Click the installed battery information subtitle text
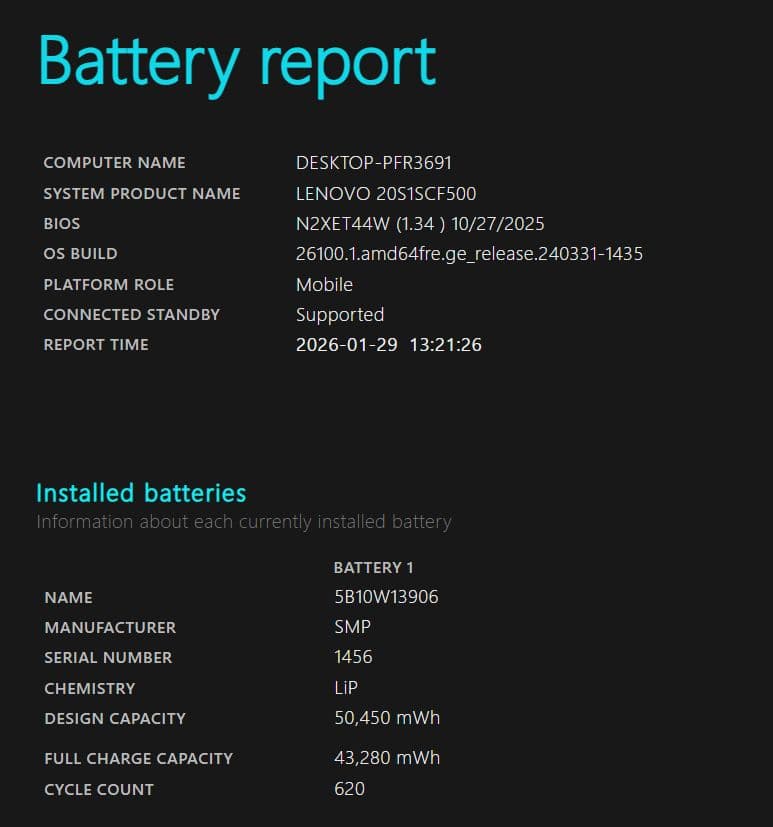Screen dimensions: 773x827 243,522
